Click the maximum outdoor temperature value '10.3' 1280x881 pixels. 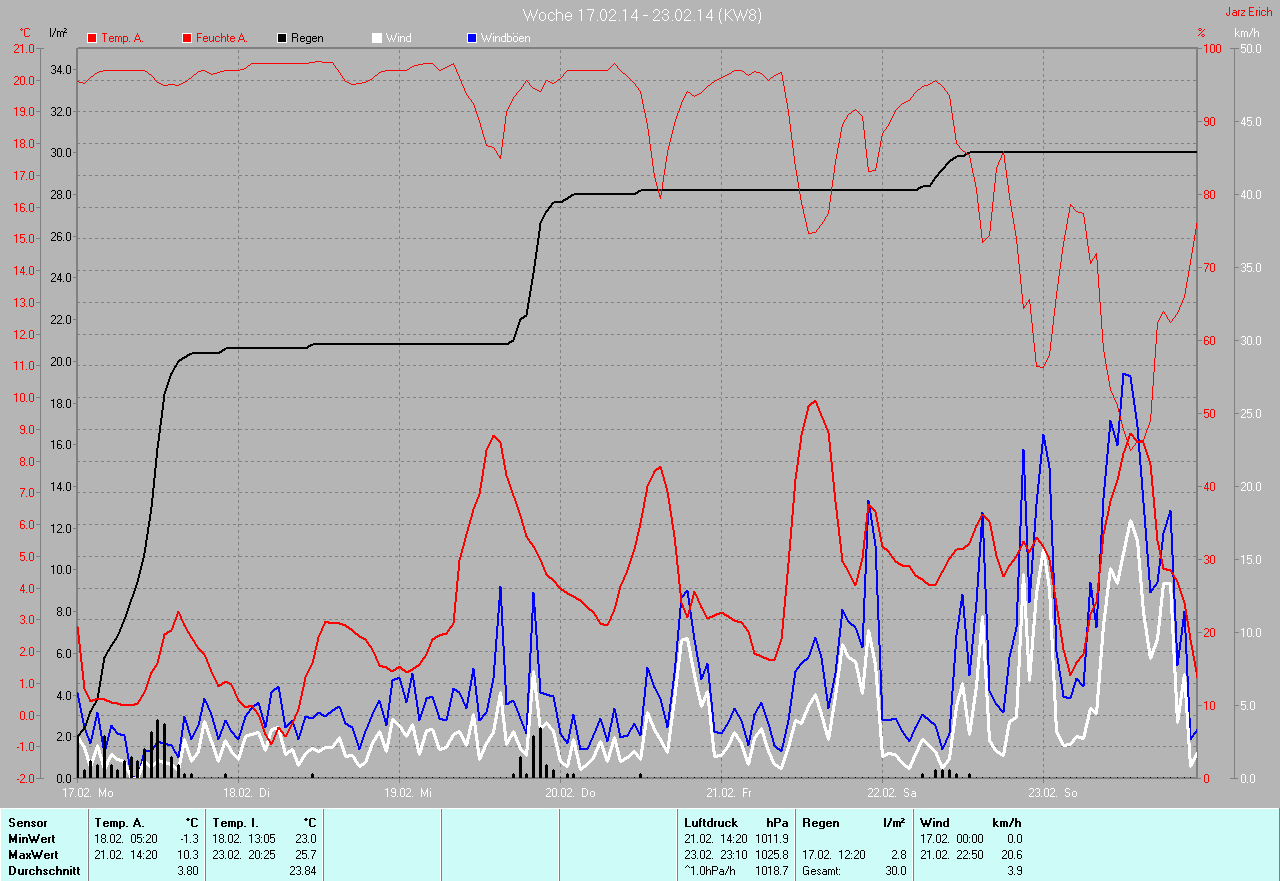(188, 855)
